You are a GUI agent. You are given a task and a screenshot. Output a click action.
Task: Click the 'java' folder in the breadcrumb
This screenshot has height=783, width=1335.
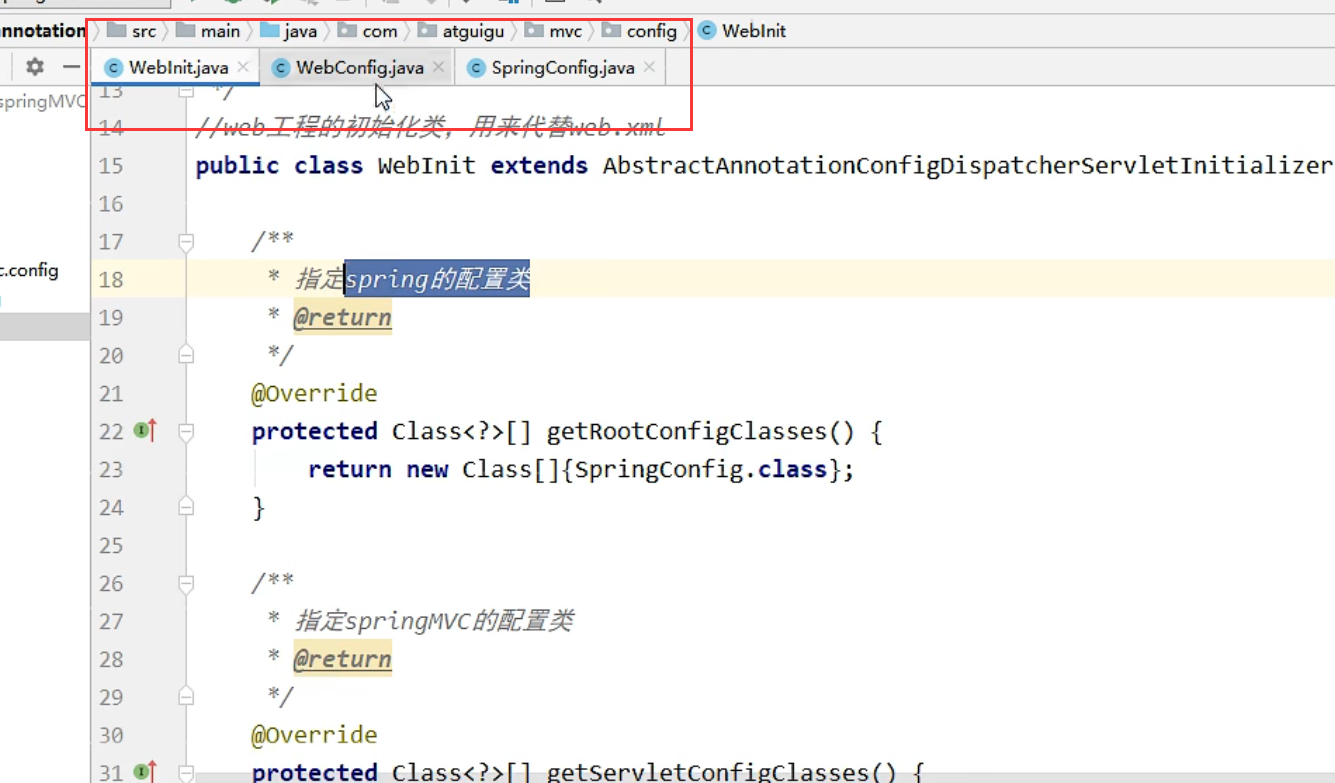pos(299,31)
